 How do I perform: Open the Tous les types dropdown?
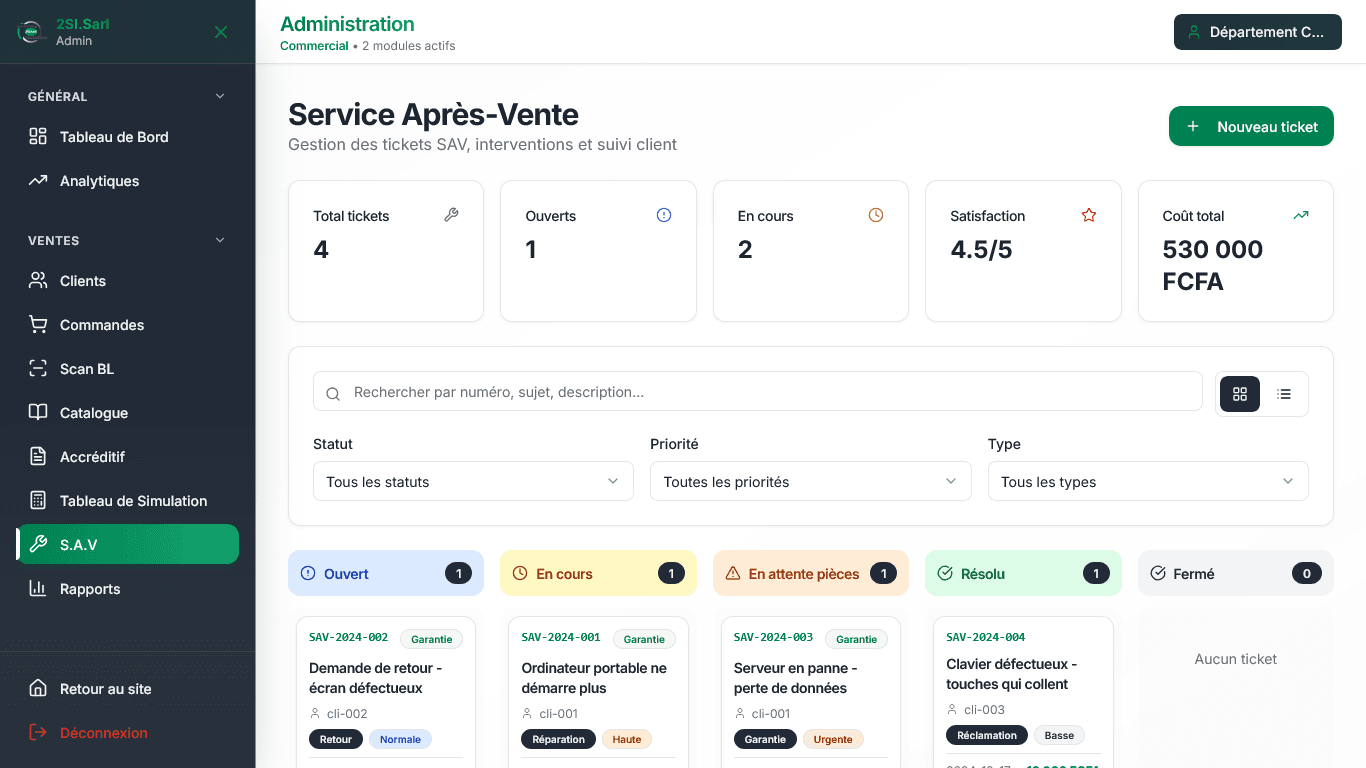click(x=1148, y=481)
